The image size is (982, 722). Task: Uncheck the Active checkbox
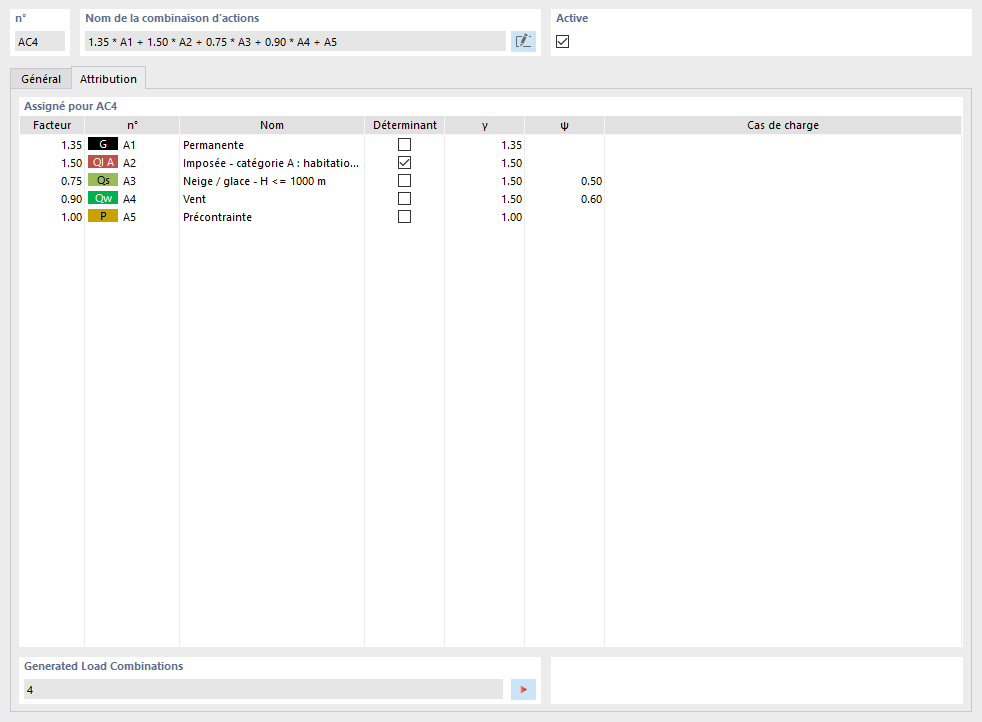tap(562, 42)
